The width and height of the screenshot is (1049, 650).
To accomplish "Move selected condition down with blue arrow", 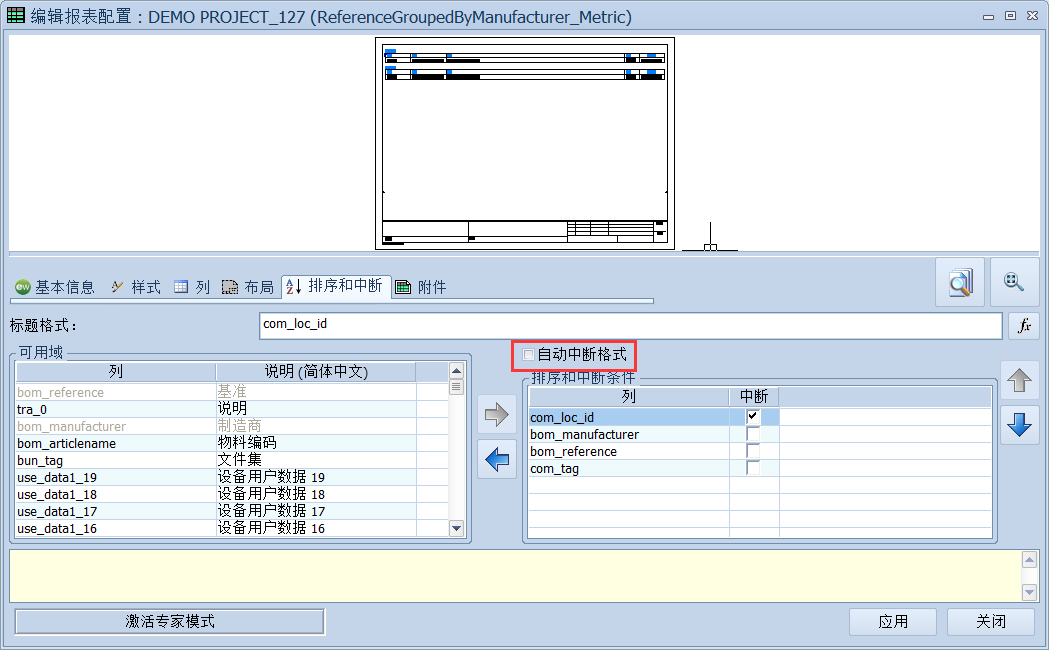I will tap(1020, 425).
